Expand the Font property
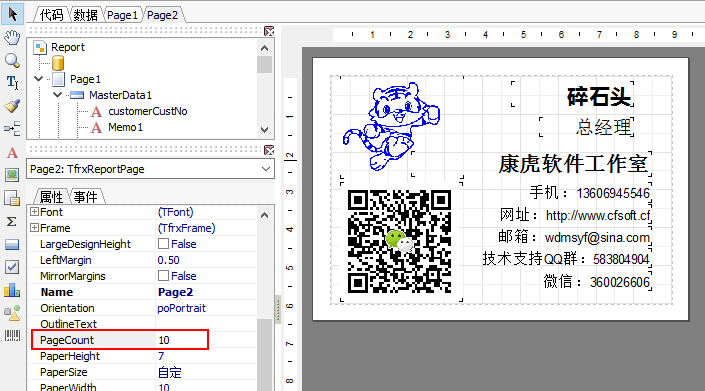This screenshot has height=391, width=705. tap(34, 212)
